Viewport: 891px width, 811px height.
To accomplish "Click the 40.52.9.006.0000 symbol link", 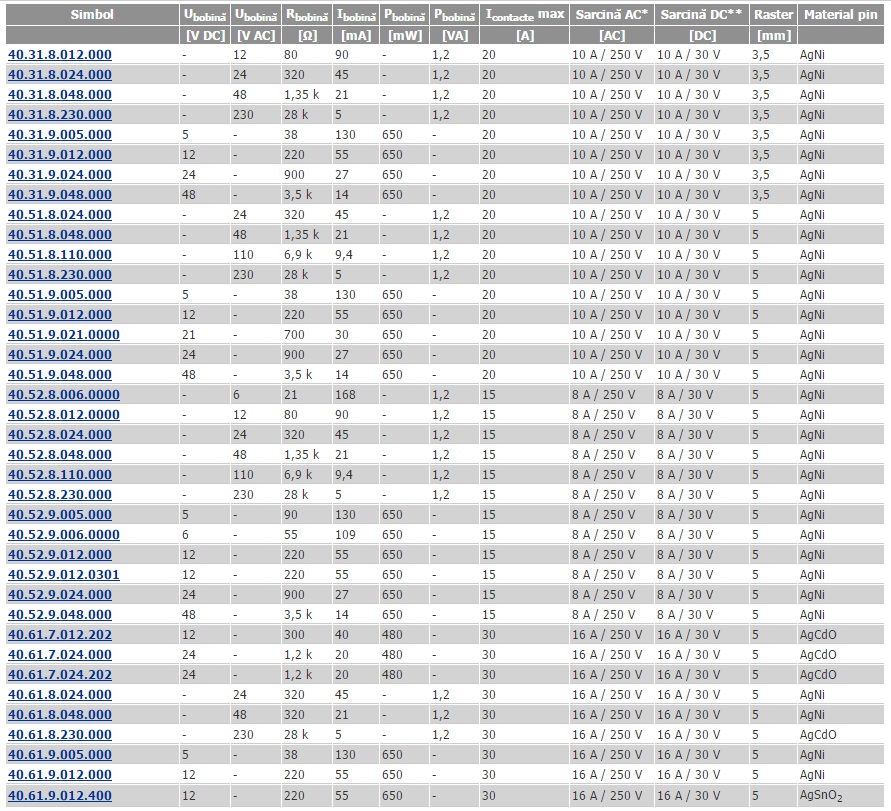I will pos(64,535).
